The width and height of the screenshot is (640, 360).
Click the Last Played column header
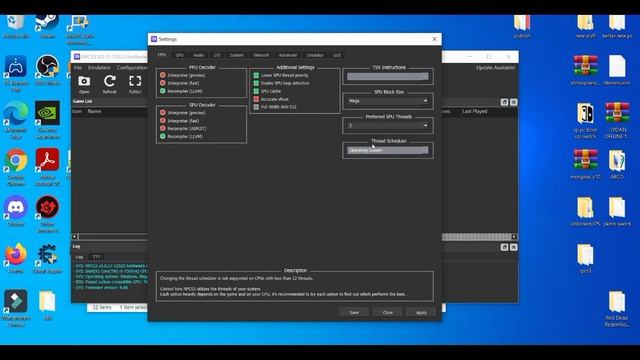click(475, 111)
